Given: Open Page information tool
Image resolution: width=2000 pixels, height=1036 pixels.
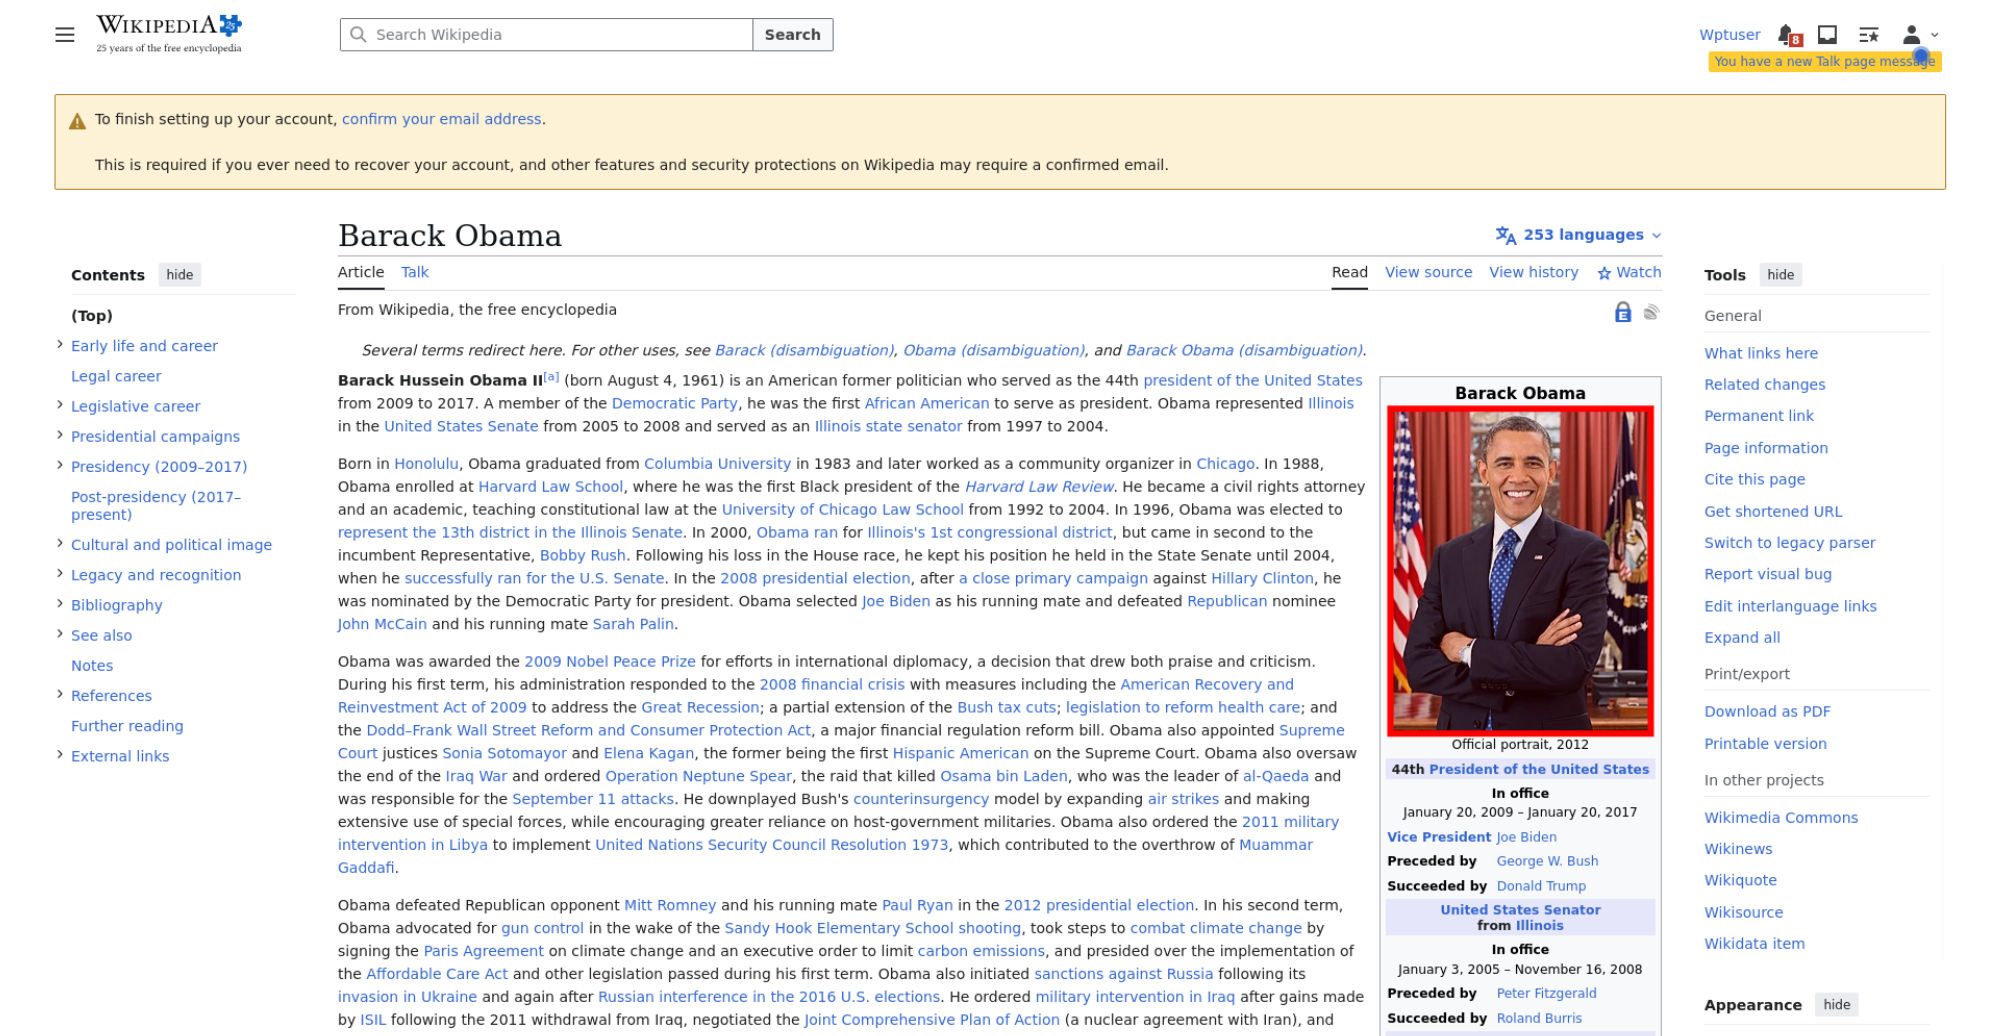Looking at the screenshot, I should (x=1765, y=448).
